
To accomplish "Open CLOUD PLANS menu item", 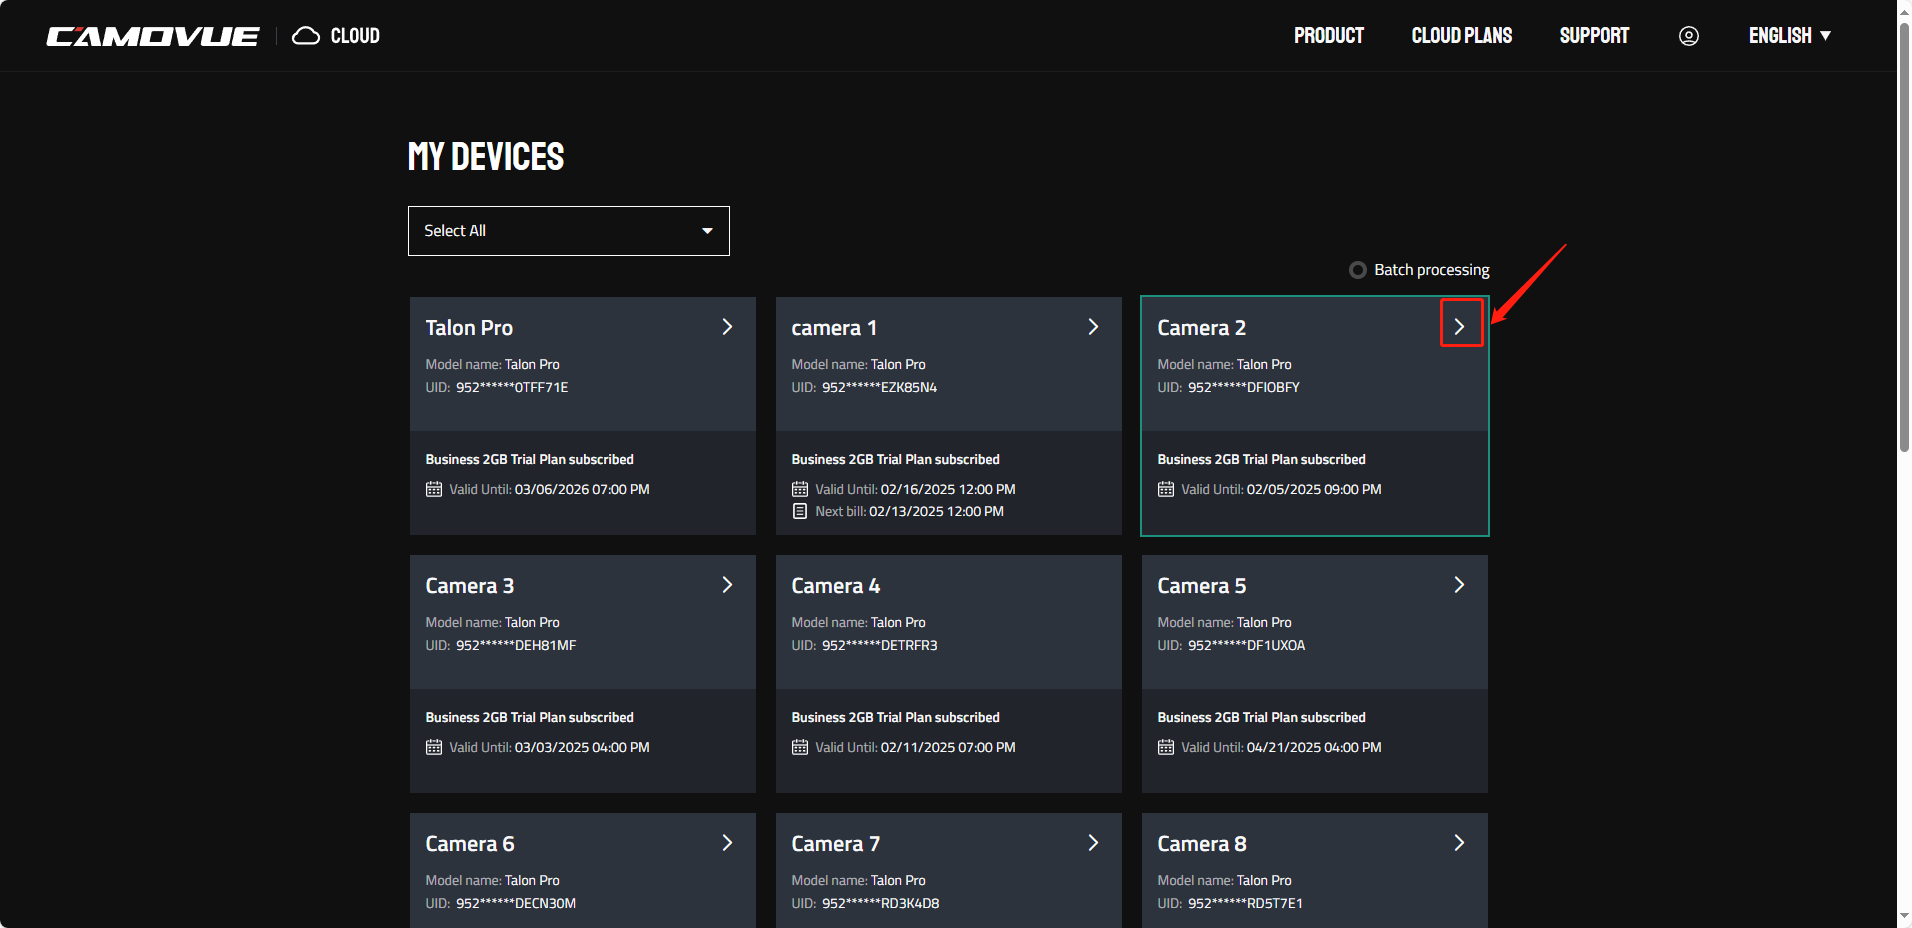I will click(1462, 36).
